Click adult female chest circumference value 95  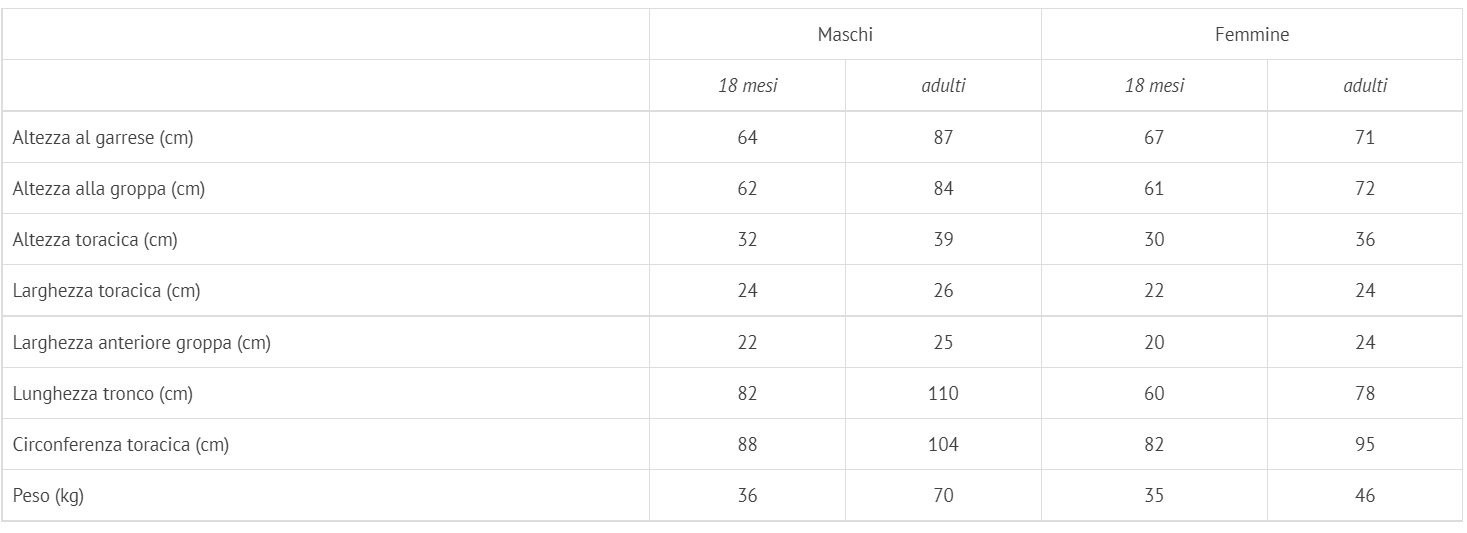pyautogui.click(x=1365, y=445)
